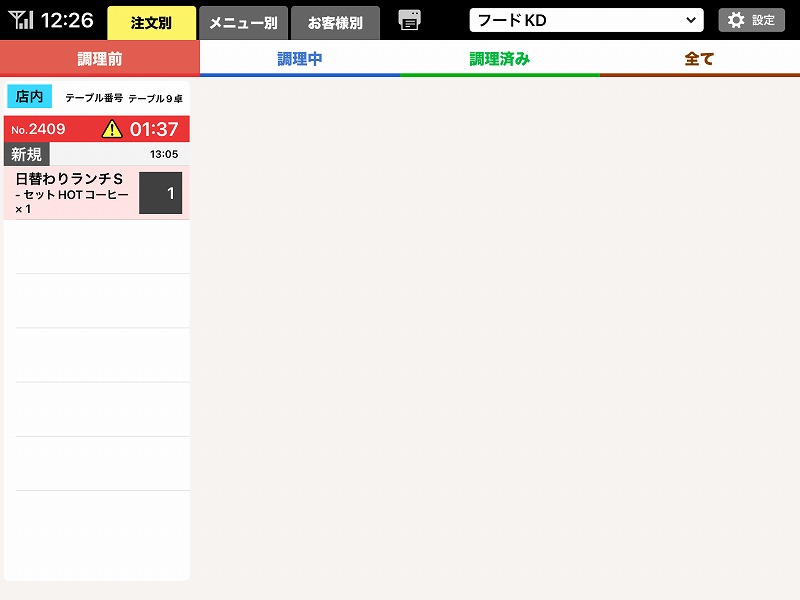The height and width of the screenshot is (600, 800).
Task: Click the テーブル9卓 table number label
Action: pos(155,98)
